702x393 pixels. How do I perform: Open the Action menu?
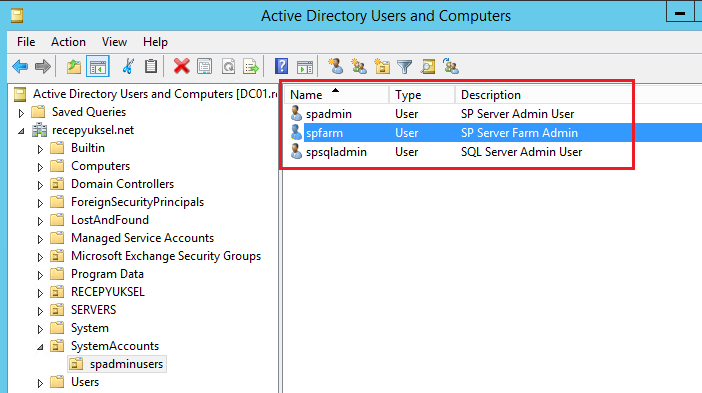click(x=68, y=42)
